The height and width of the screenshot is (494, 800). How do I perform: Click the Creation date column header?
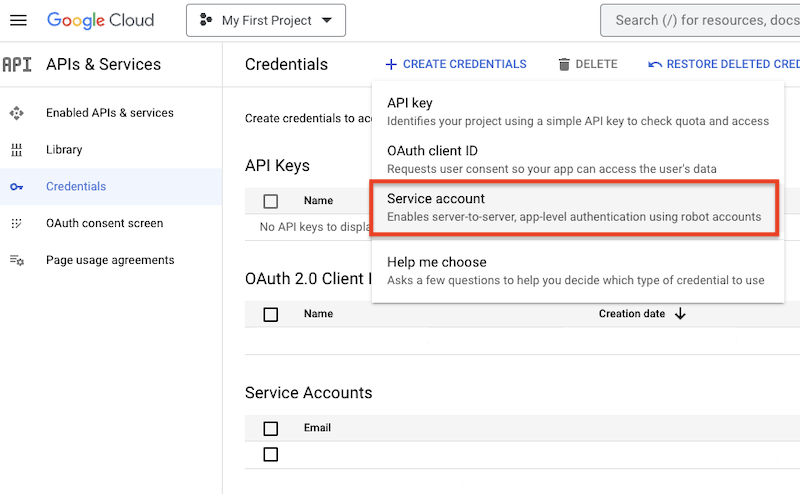[632, 314]
